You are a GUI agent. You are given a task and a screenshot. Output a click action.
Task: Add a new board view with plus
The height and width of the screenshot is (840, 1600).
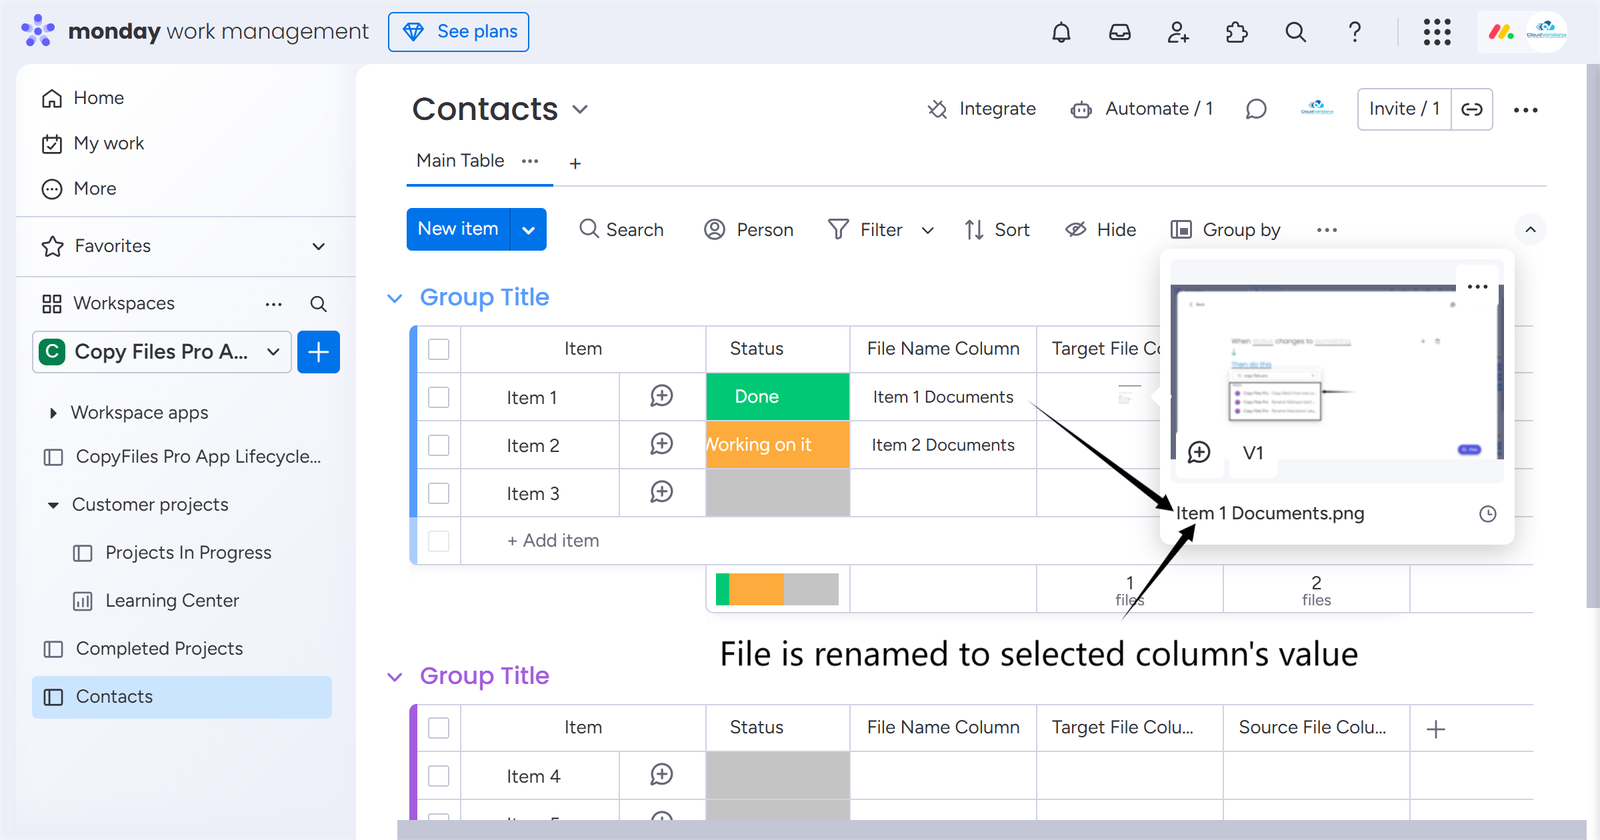[x=575, y=163]
